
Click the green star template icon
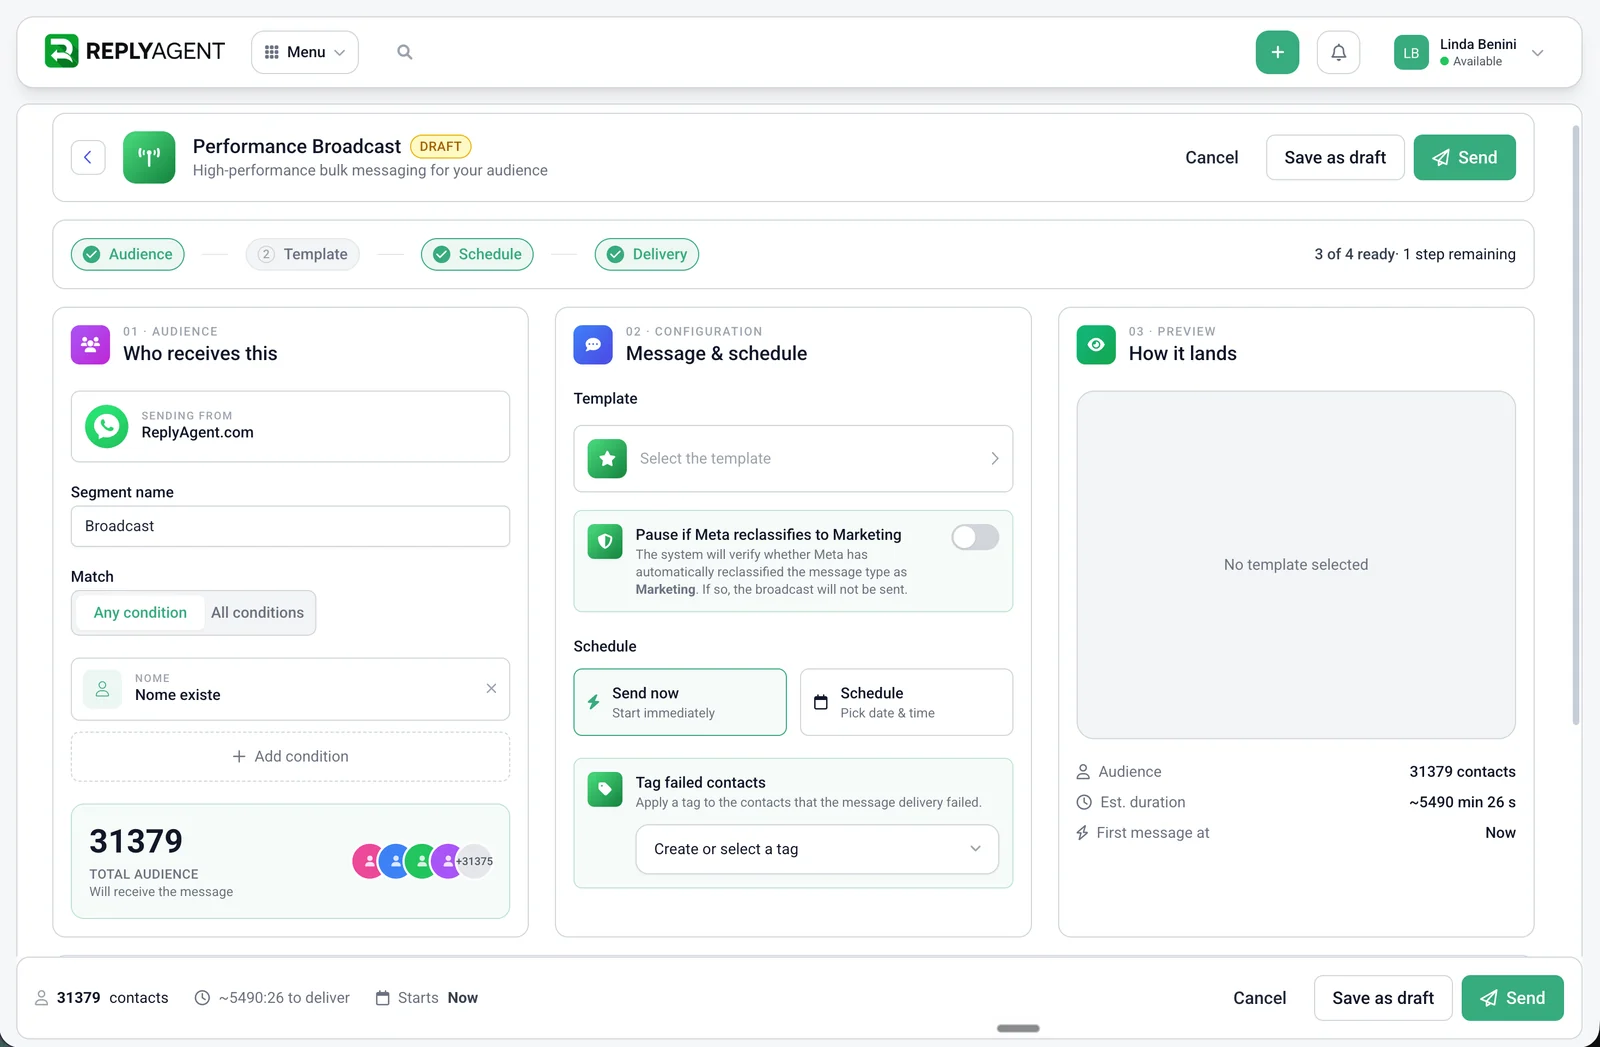pos(607,459)
